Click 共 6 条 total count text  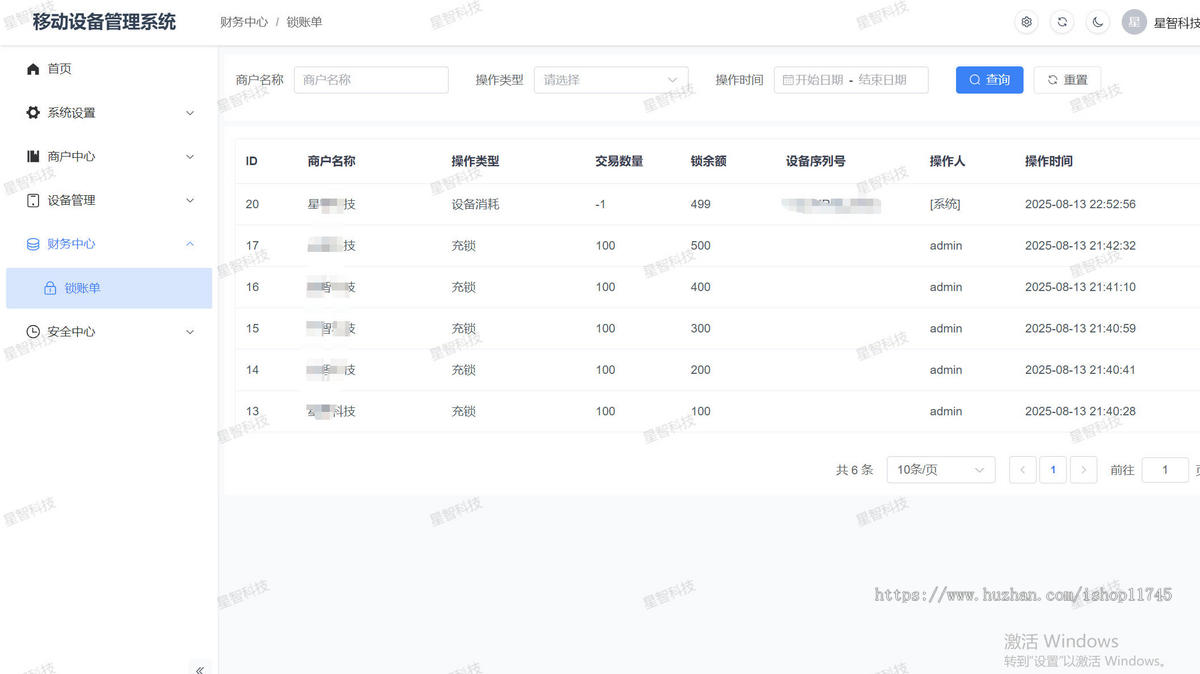854,470
